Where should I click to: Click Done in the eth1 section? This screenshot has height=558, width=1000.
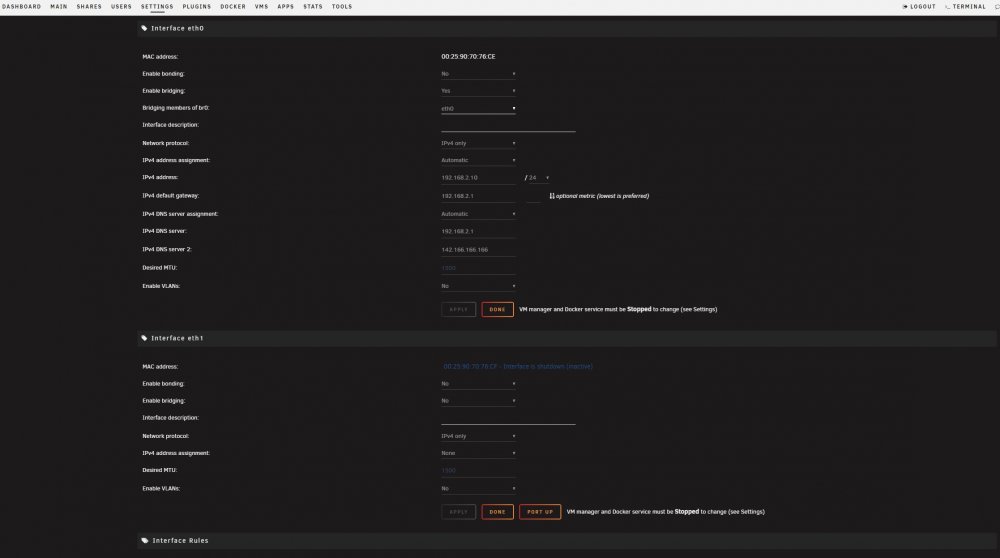click(497, 511)
